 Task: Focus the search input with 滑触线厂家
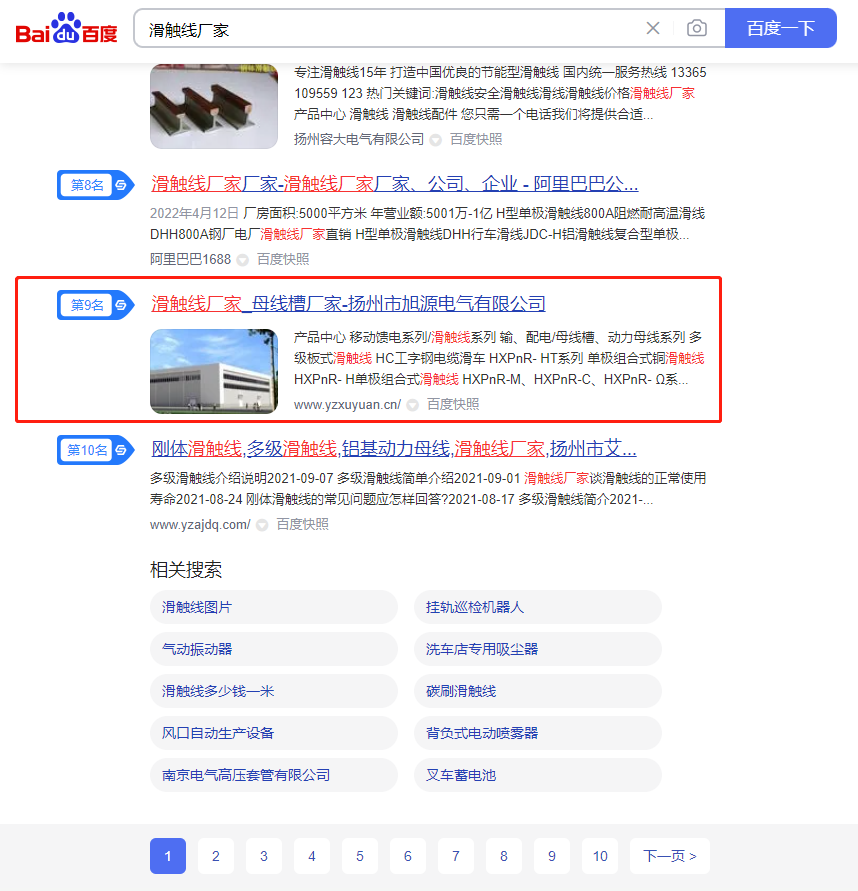pyautogui.click(x=392, y=28)
